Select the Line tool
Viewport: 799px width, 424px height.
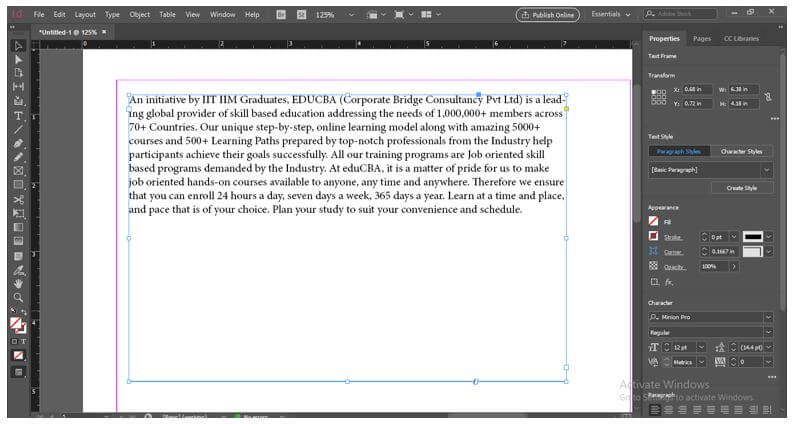(x=18, y=129)
